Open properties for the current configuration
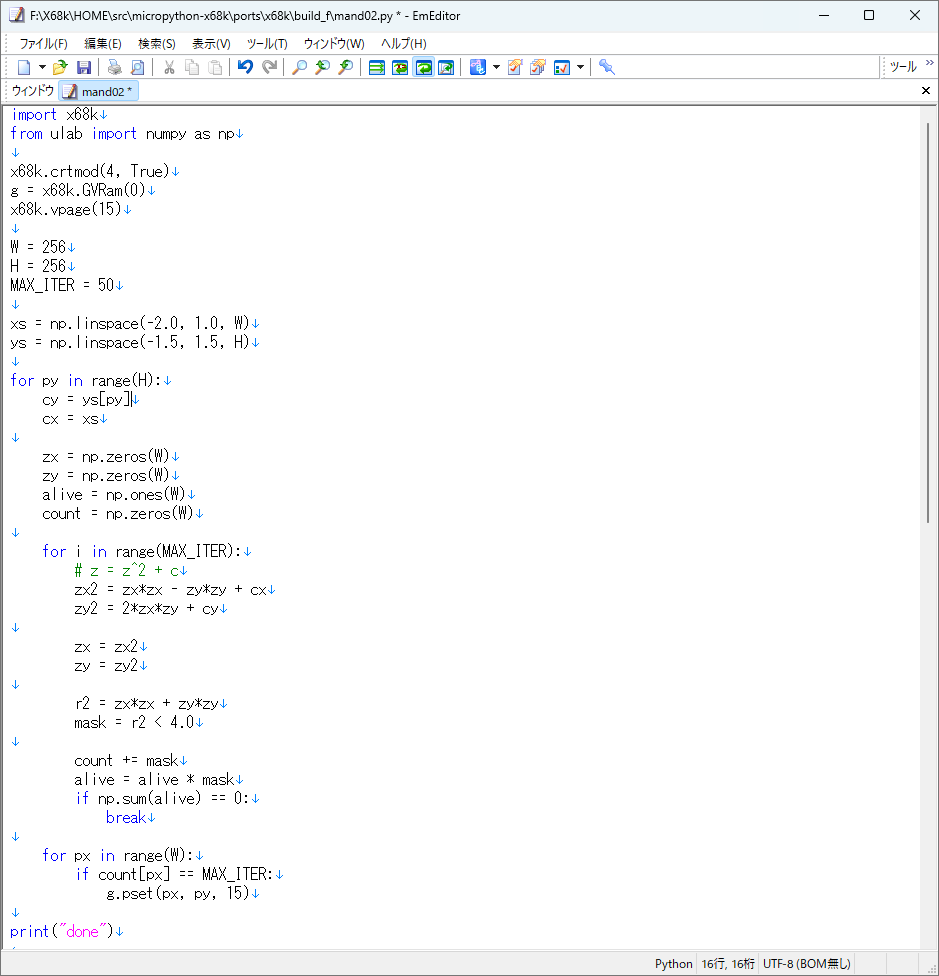939x976 pixels. (x=515, y=67)
